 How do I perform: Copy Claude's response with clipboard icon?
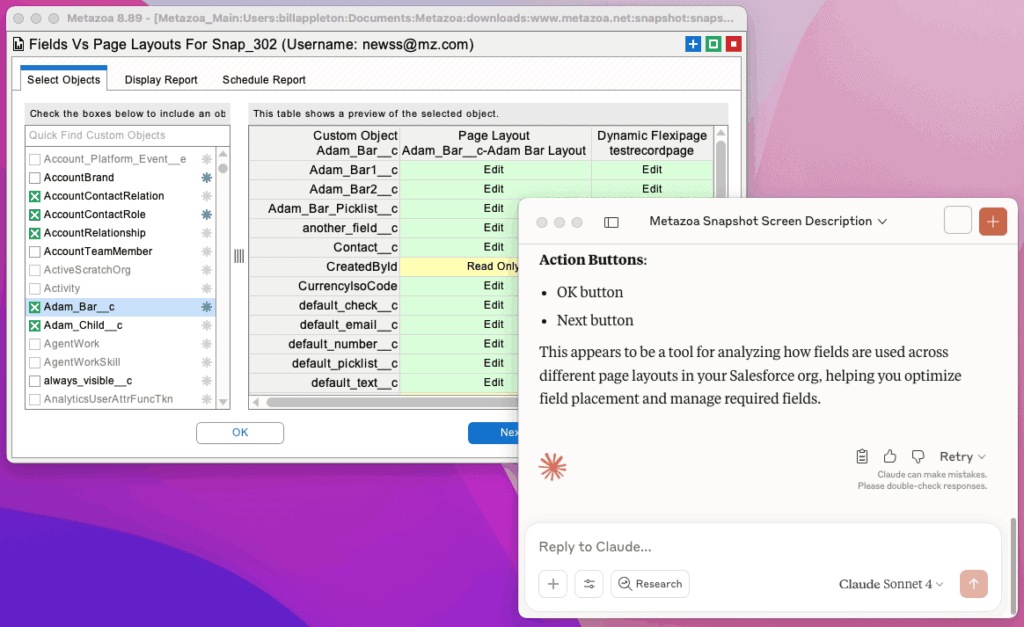coord(862,457)
